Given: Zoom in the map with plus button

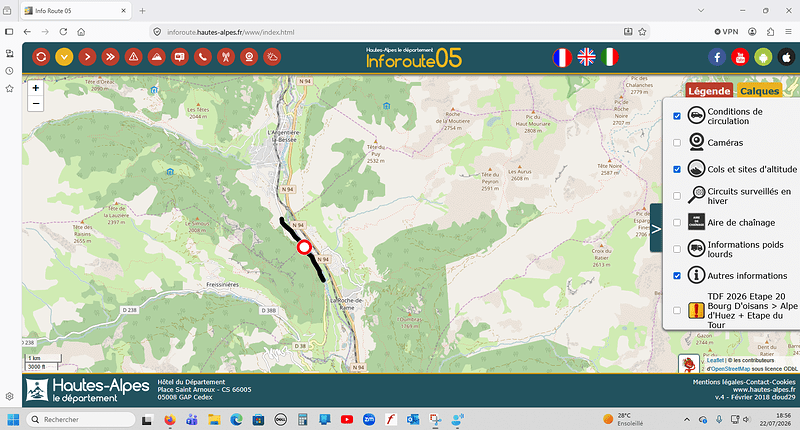Looking at the screenshot, I should (36, 88).
